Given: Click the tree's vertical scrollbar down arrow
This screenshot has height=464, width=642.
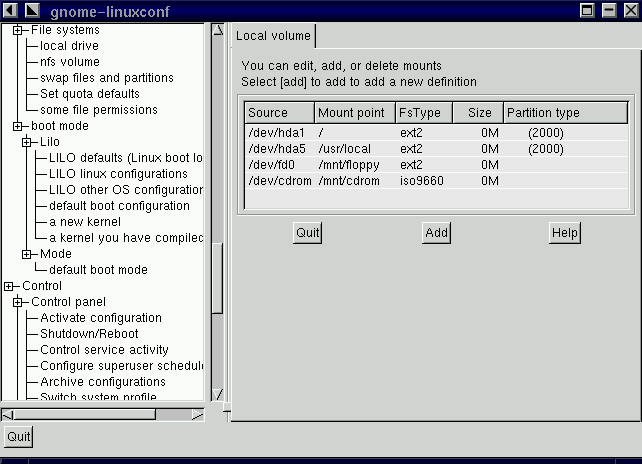Looking at the screenshot, I should click(x=217, y=395).
